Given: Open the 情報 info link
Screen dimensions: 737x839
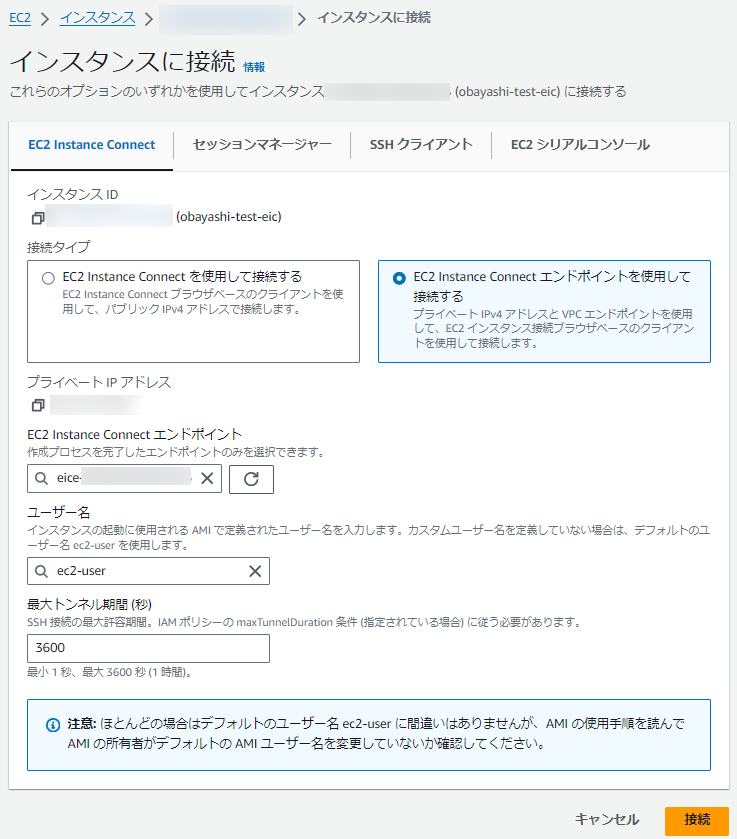Looking at the screenshot, I should click(x=254, y=67).
